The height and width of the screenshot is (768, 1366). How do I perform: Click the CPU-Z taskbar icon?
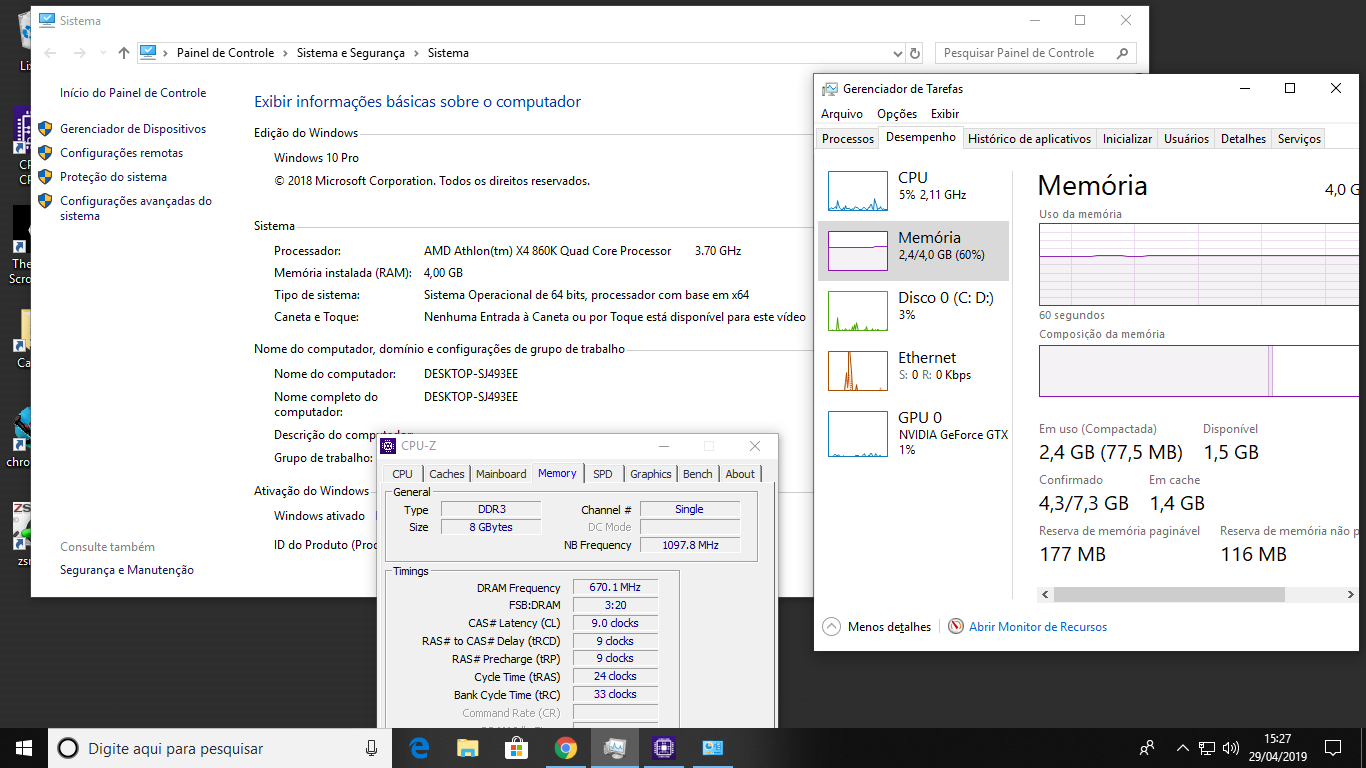pos(663,748)
